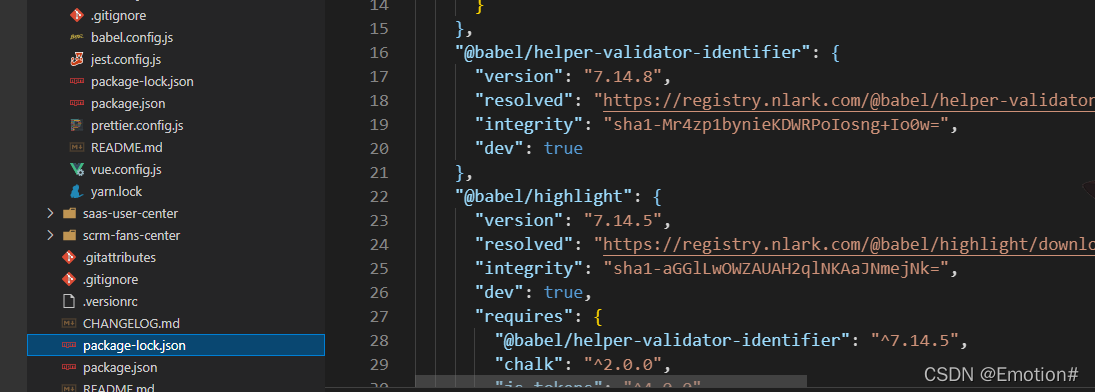
Task: Click the horizontal scrollbar thumb under the editor
Action: pos(611,381)
